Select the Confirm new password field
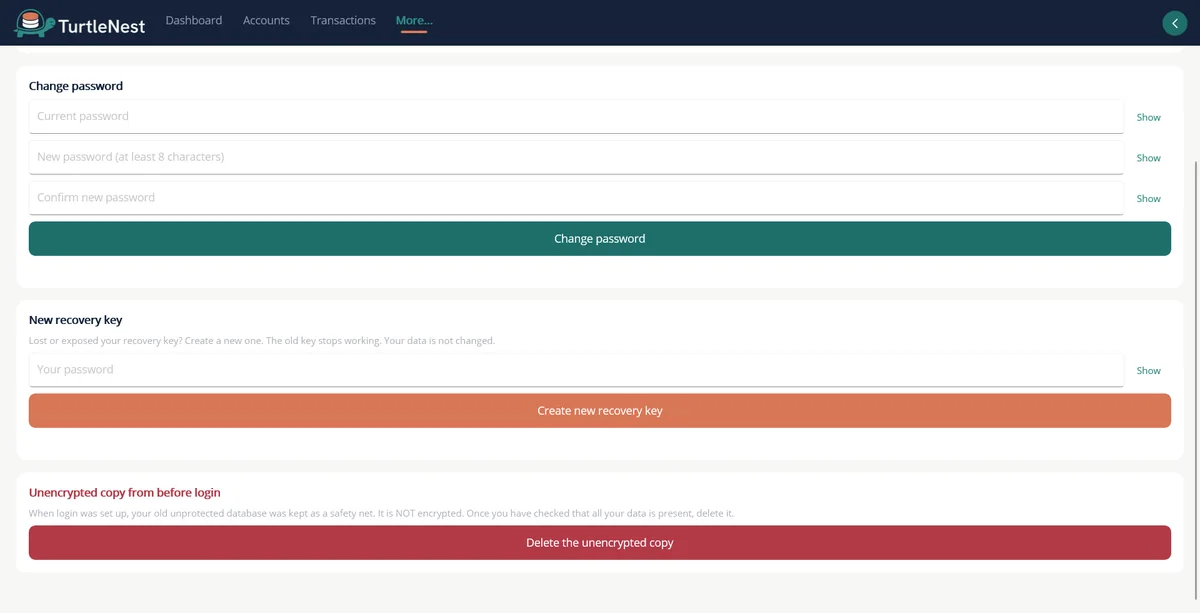This screenshot has height=613, width=1200. click(x=576, y=198)
